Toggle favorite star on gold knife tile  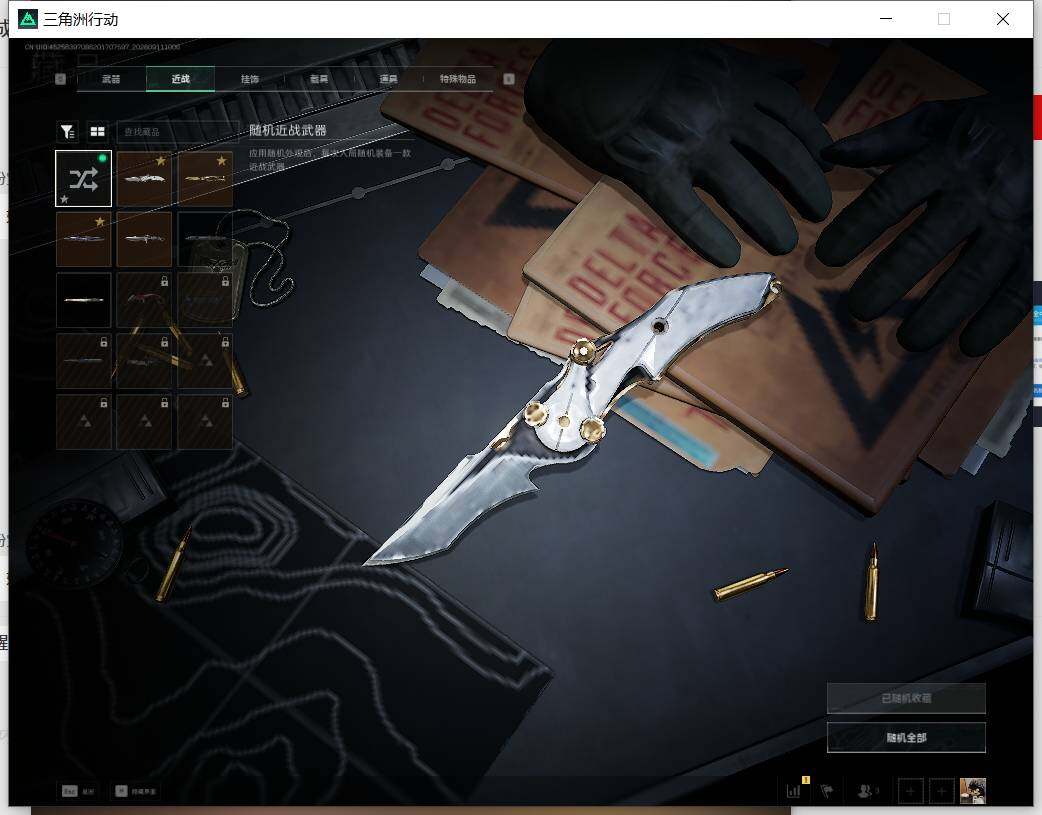(221, 161)
